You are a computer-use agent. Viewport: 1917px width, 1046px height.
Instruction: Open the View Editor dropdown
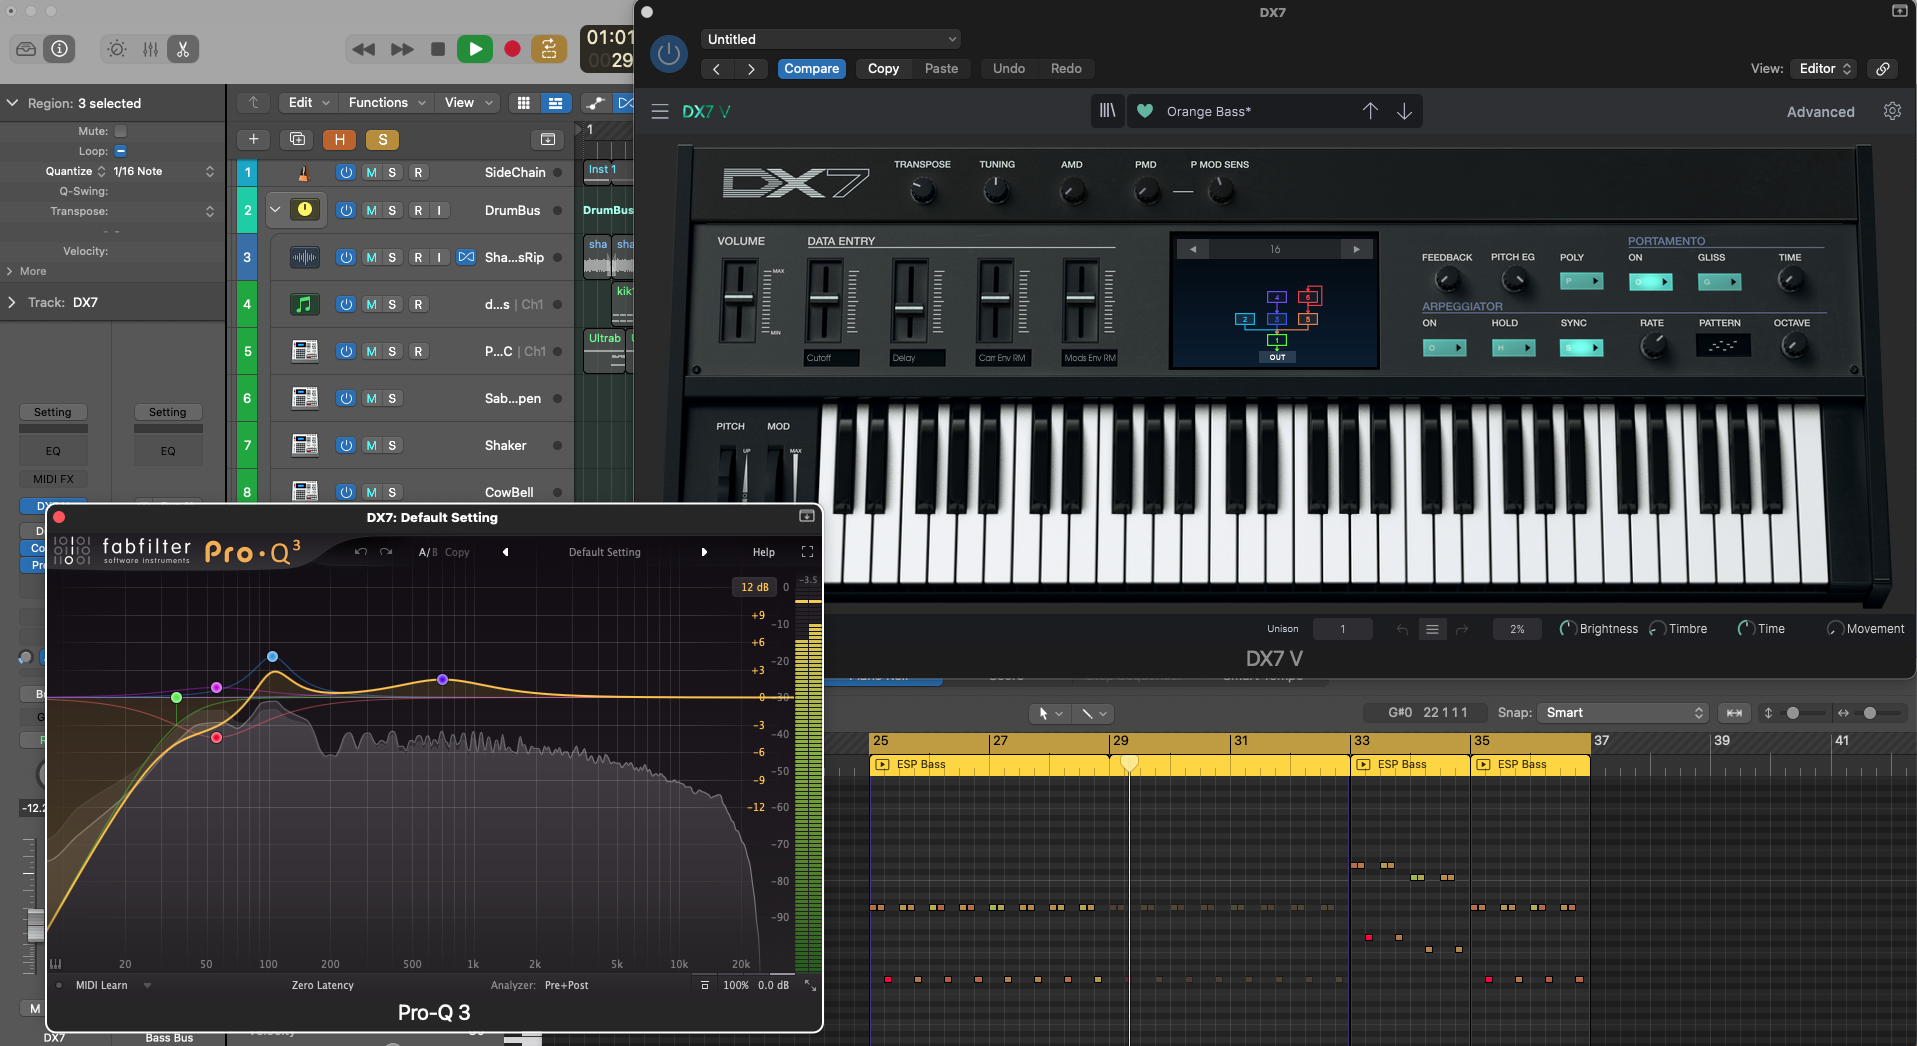[1824, 69]
